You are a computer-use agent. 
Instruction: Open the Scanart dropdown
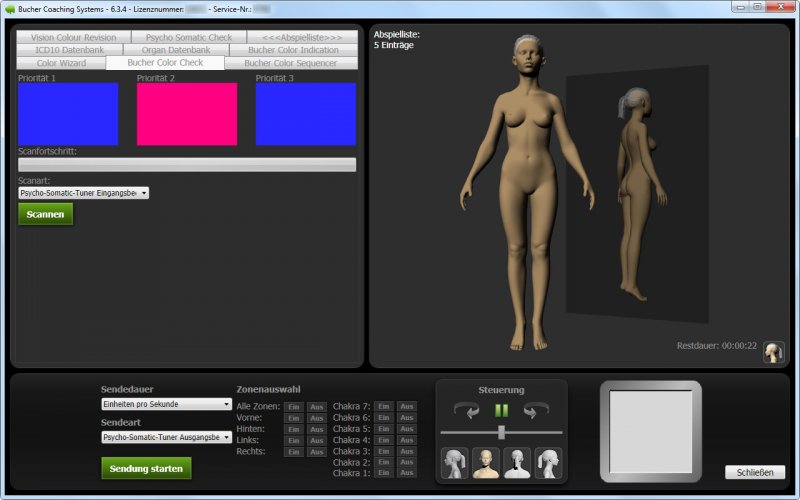[84, 193]
